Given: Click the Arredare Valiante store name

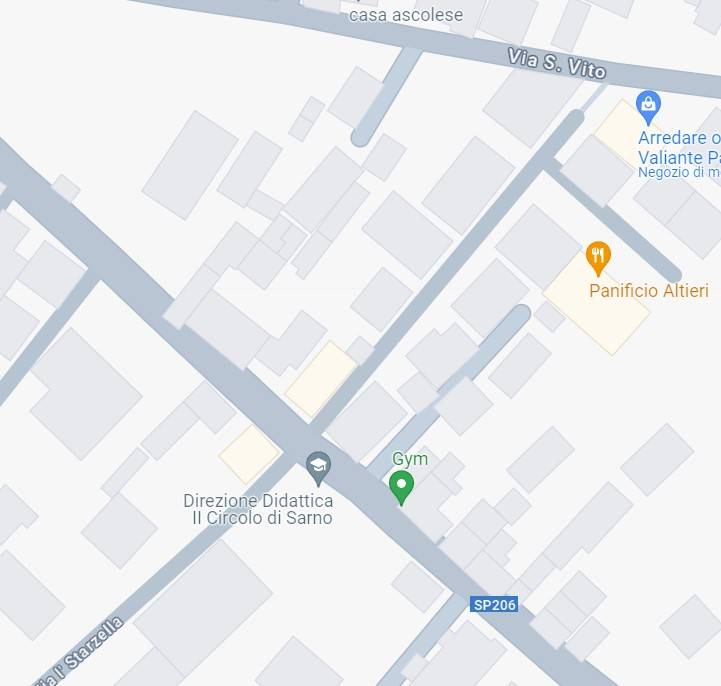Looking at the screenshot, I should click(x=679, y=148).
